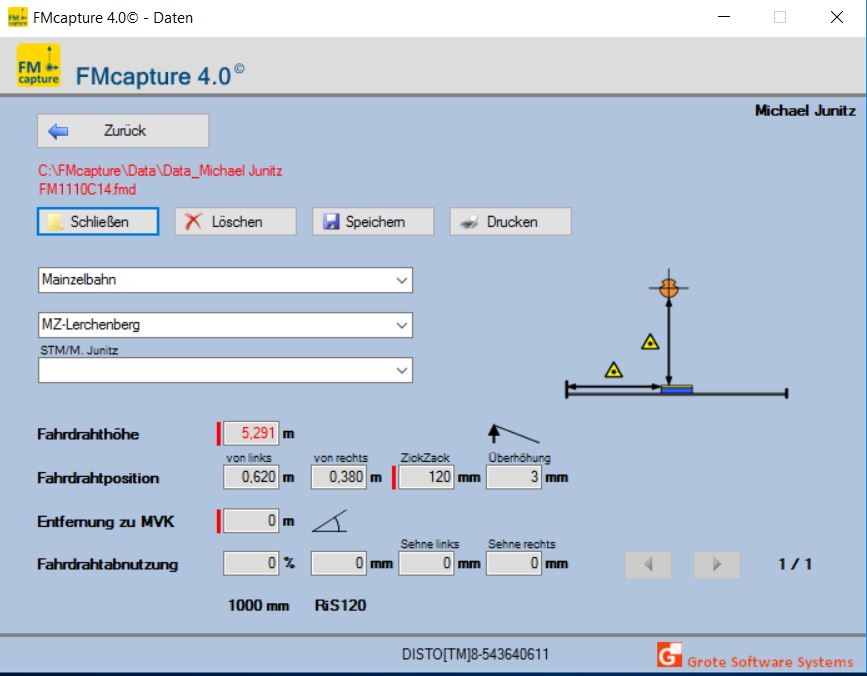Image resolution: width=867 pixels, height=676 pixels.
Task: Click the FM capture logo in header
Action: click(38, 66)
